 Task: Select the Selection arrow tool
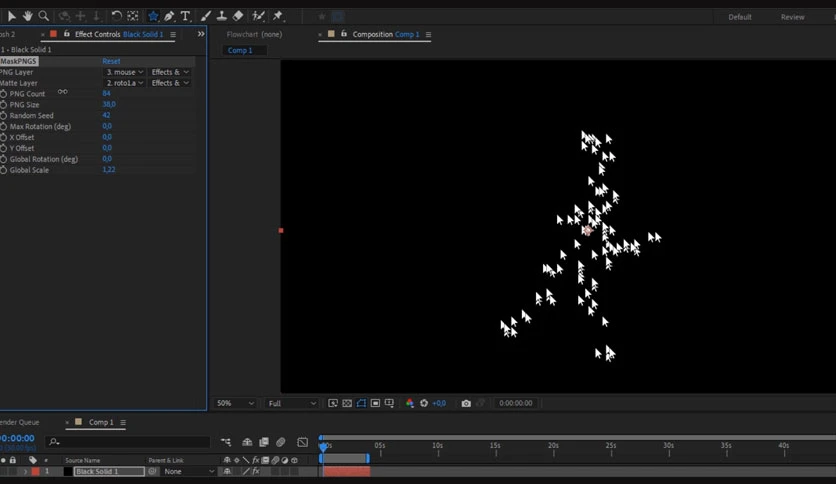12,16
